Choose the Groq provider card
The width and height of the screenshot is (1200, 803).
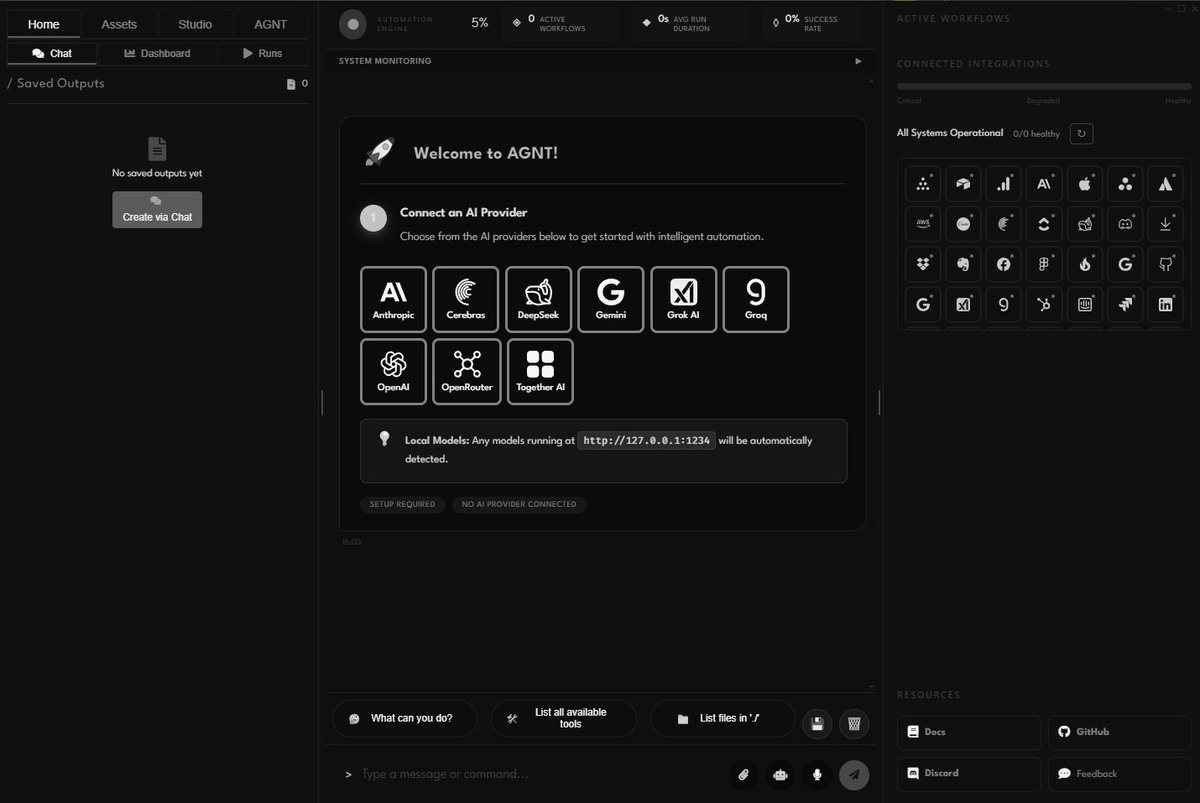[x=756, y=299]
